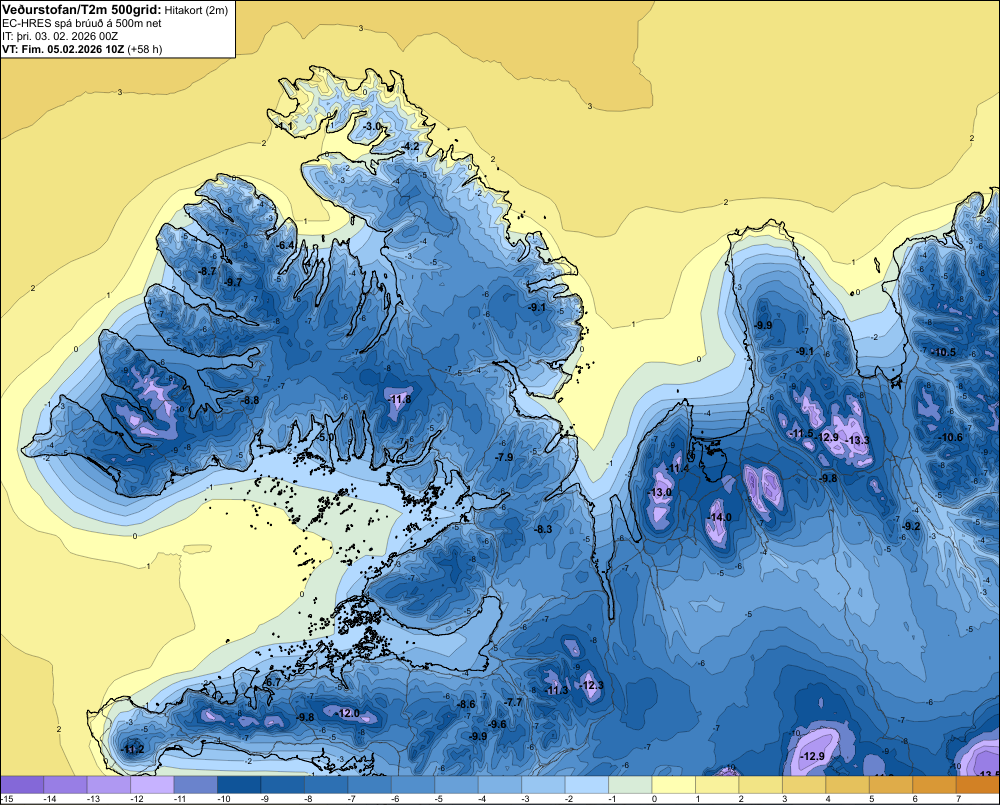This screenshot has height=805, width=1000.
Task: Click the -8.8 temperature label
Action: coord(250,401)
